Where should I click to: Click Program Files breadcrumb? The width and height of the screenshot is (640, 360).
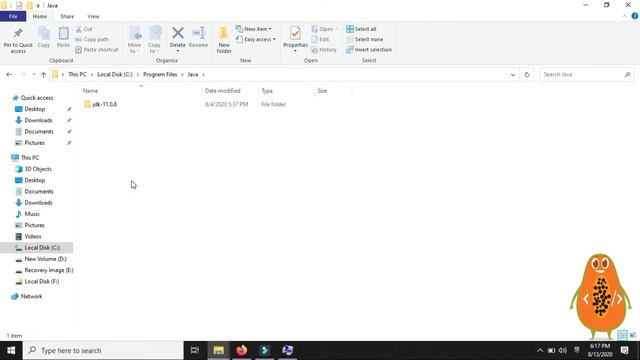coord(160,75)
